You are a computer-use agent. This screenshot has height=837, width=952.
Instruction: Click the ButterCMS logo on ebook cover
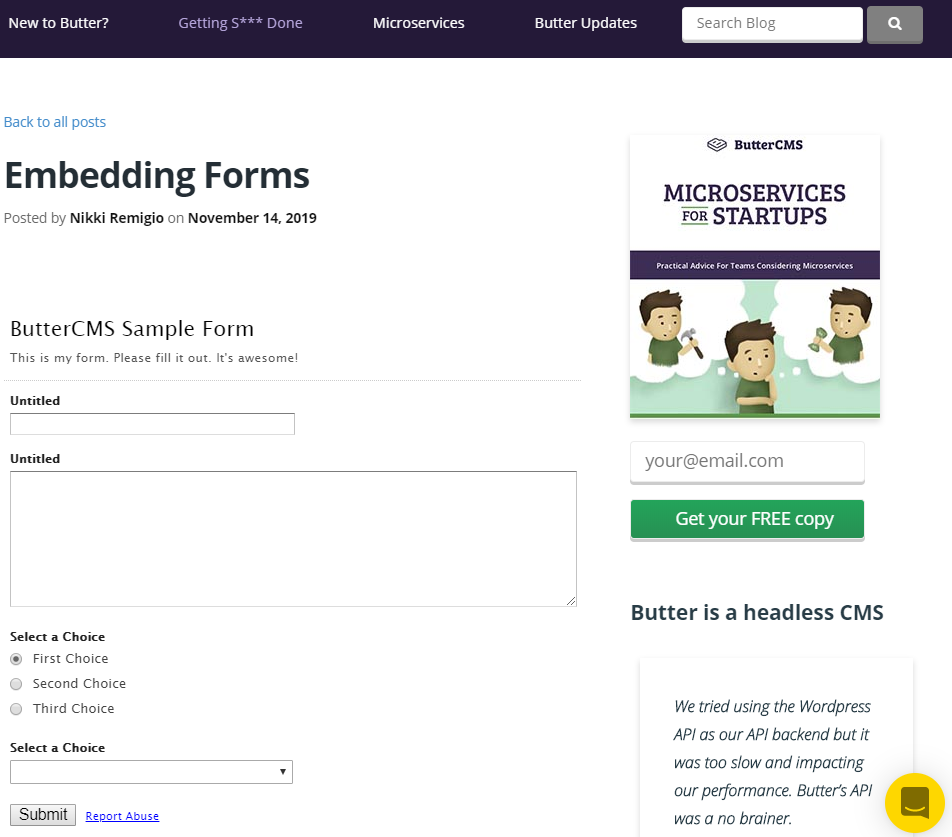click(x=755, y=145)
